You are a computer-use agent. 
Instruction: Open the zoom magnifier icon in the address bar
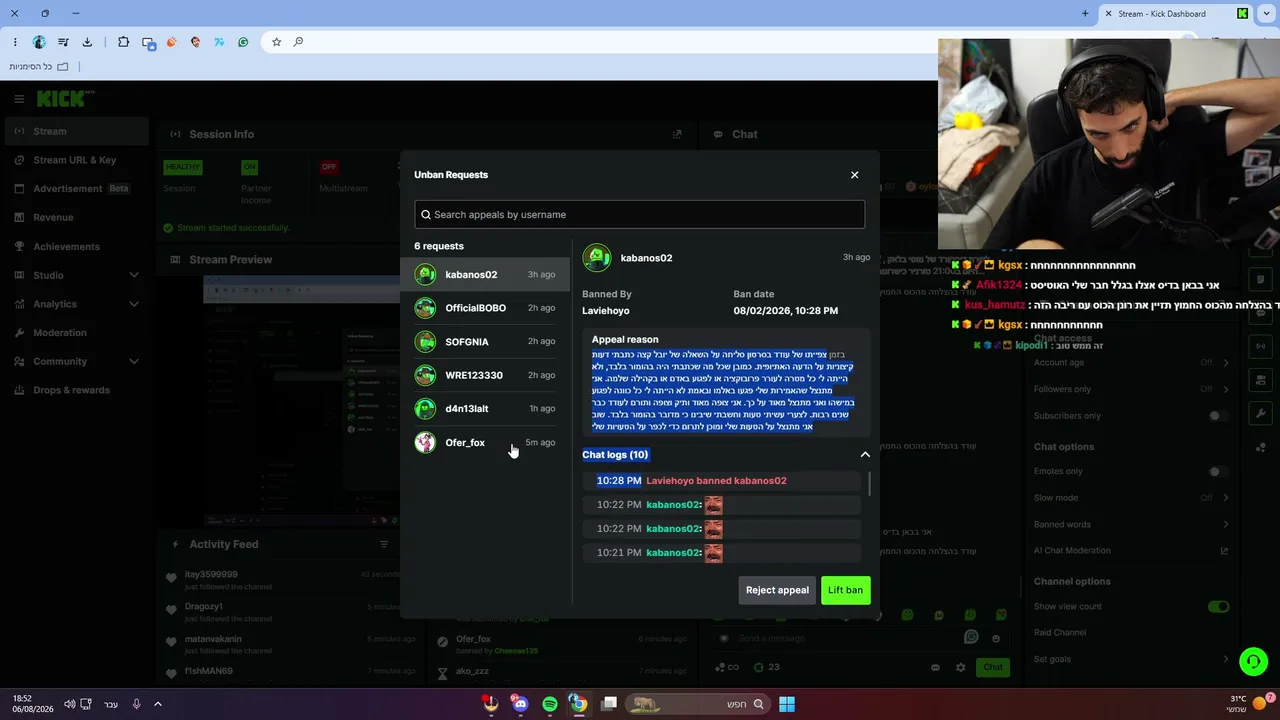click(x=298, y=42)
